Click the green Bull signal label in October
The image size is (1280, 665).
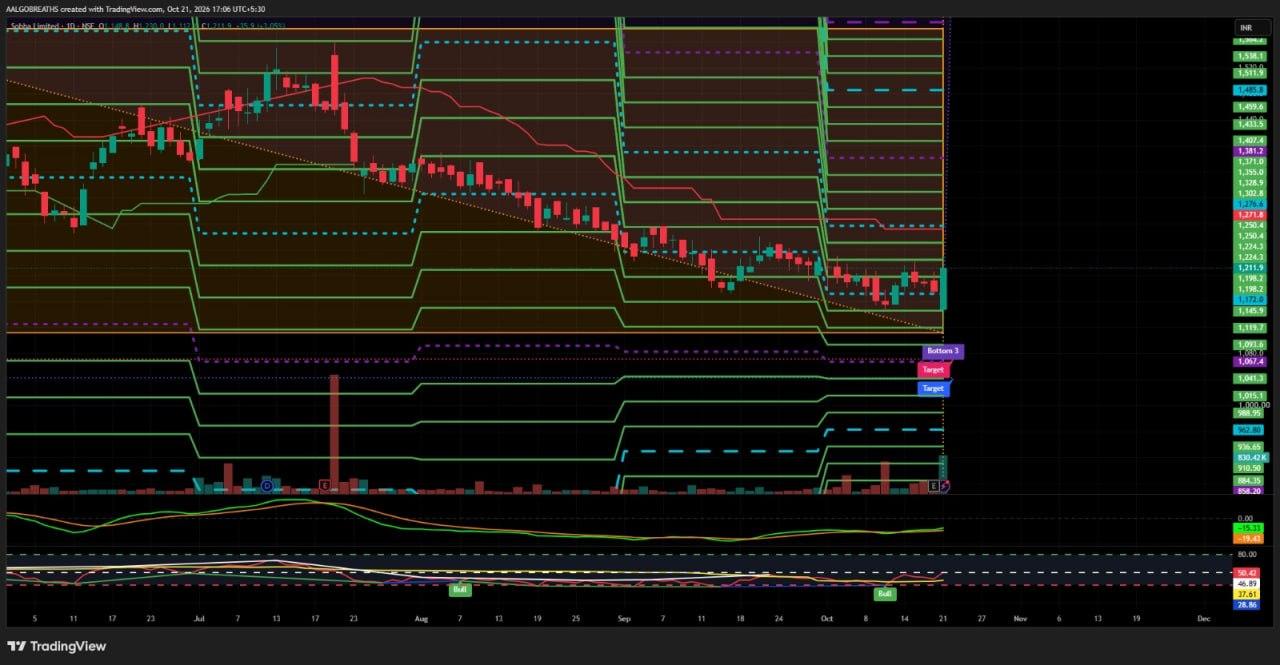(x=885, y=594)
